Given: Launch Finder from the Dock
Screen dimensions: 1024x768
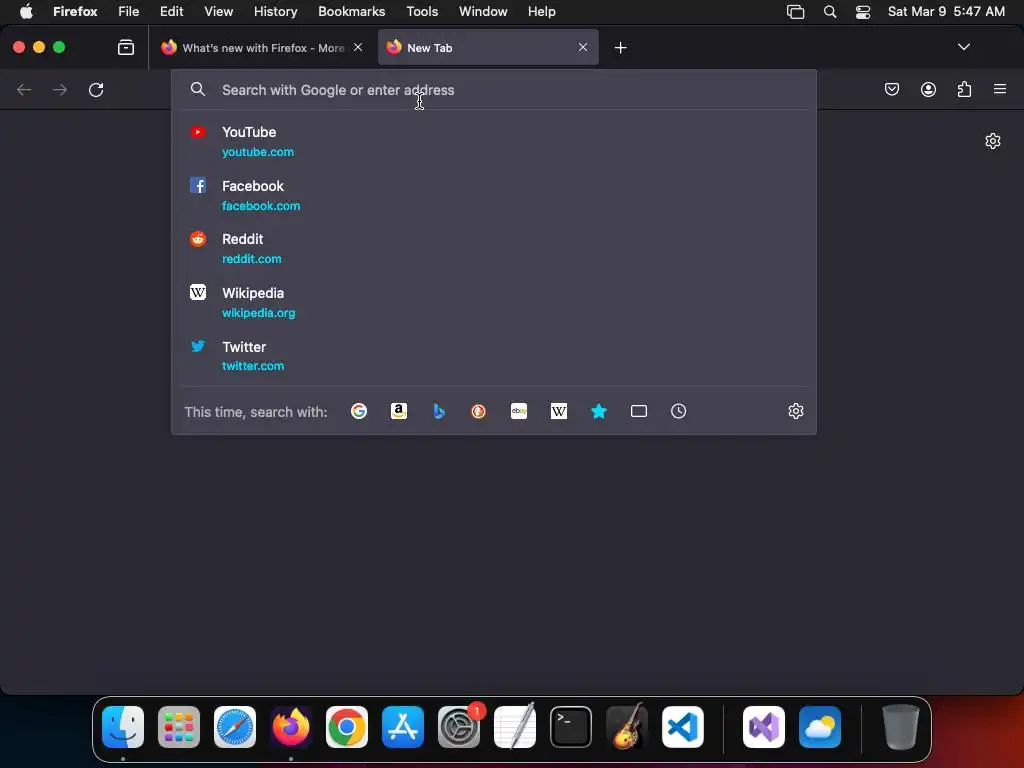Looking at the screenshot, I should pos(123,727).
